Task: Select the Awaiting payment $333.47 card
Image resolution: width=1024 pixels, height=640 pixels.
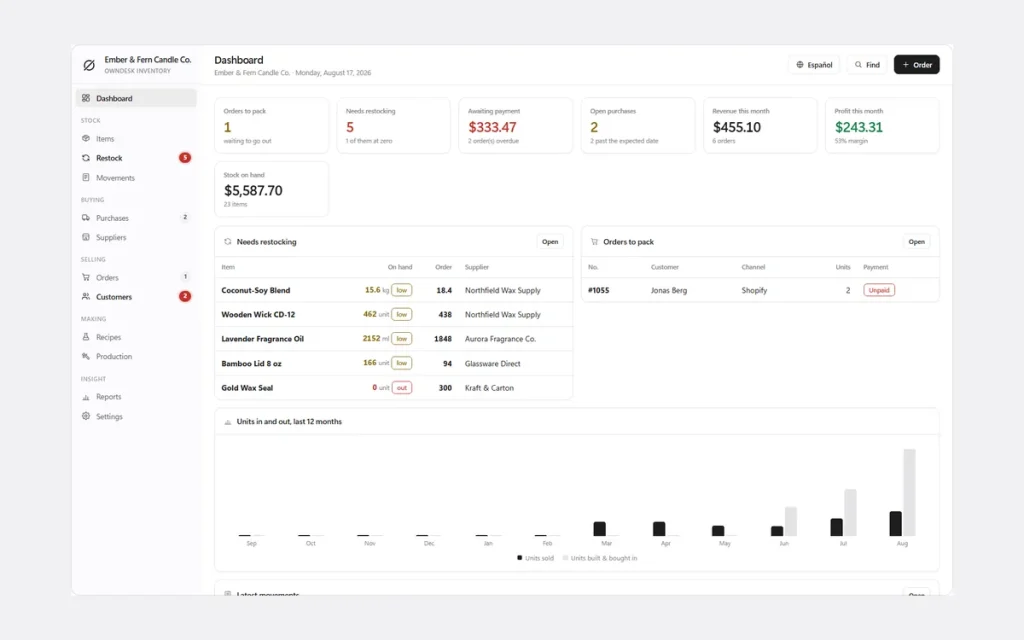Action: click(x=516, y=125)
